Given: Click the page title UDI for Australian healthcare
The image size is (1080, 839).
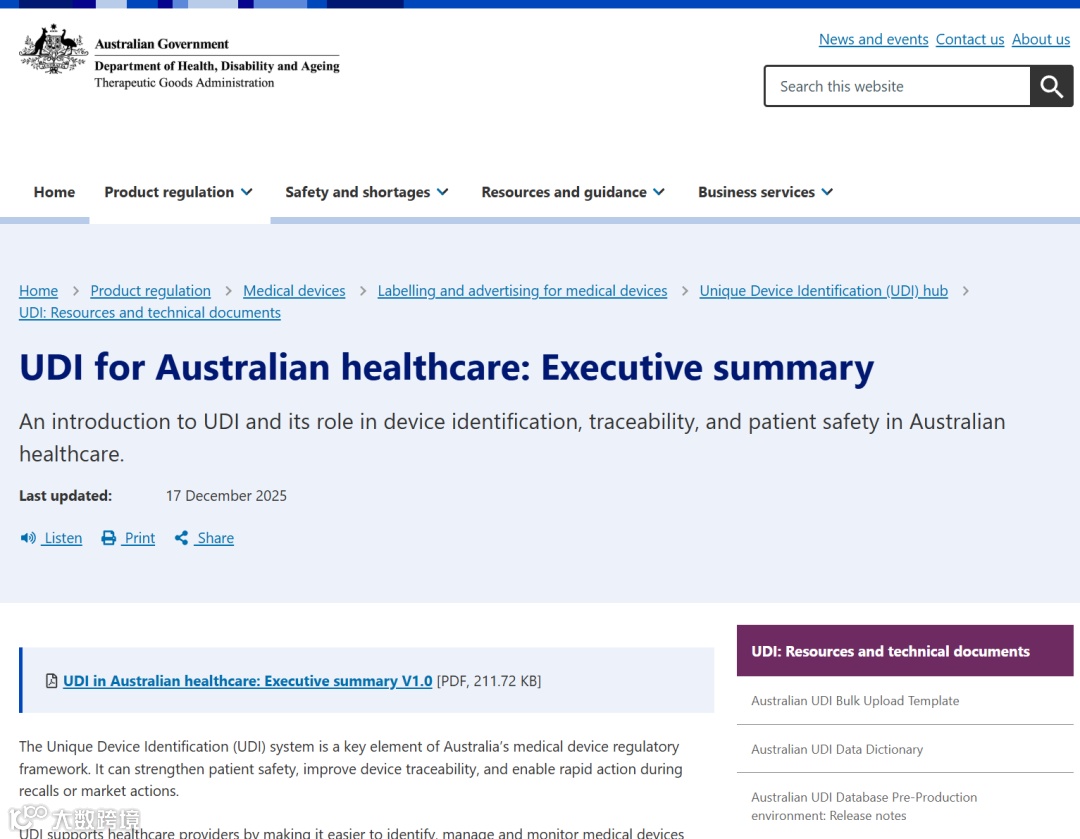Looking at the screenshot, I should pos(446,366).
